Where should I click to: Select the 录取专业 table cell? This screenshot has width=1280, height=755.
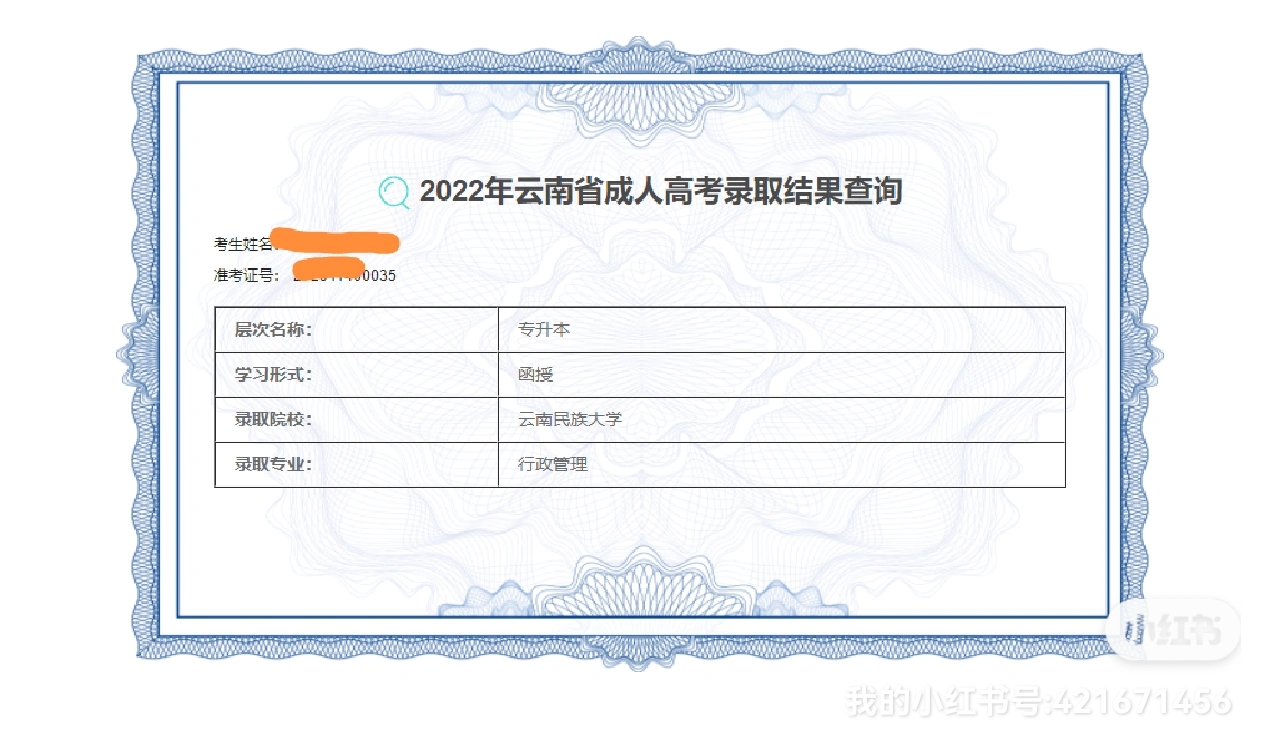357,465
